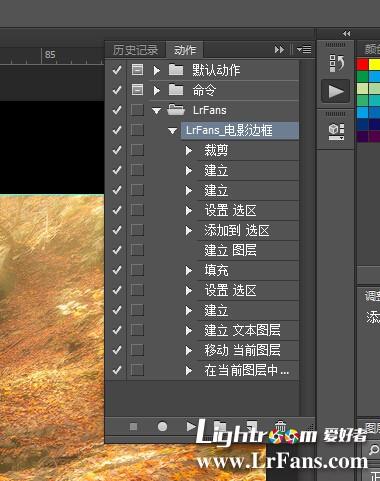Select the 裁剪 step name
This screenshot has height=481, width=380.
click(x=216, y=150)
